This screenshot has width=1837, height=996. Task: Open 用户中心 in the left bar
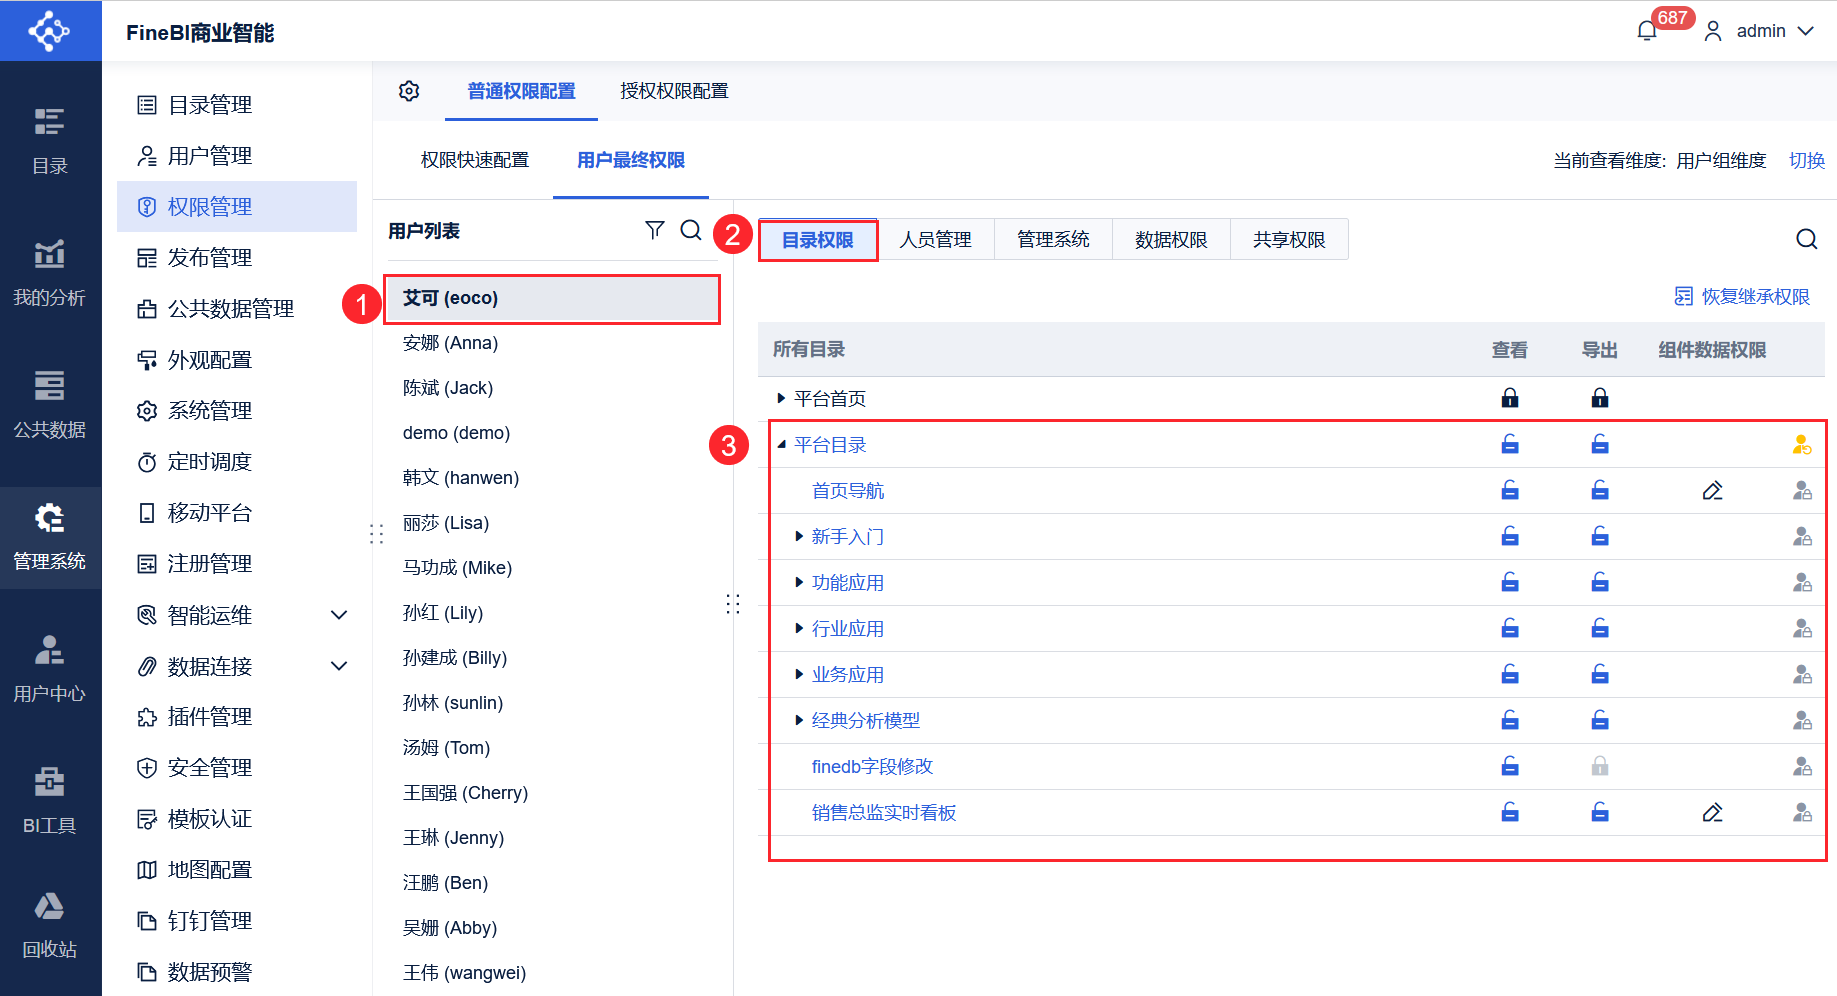click(x=50, y=669)
